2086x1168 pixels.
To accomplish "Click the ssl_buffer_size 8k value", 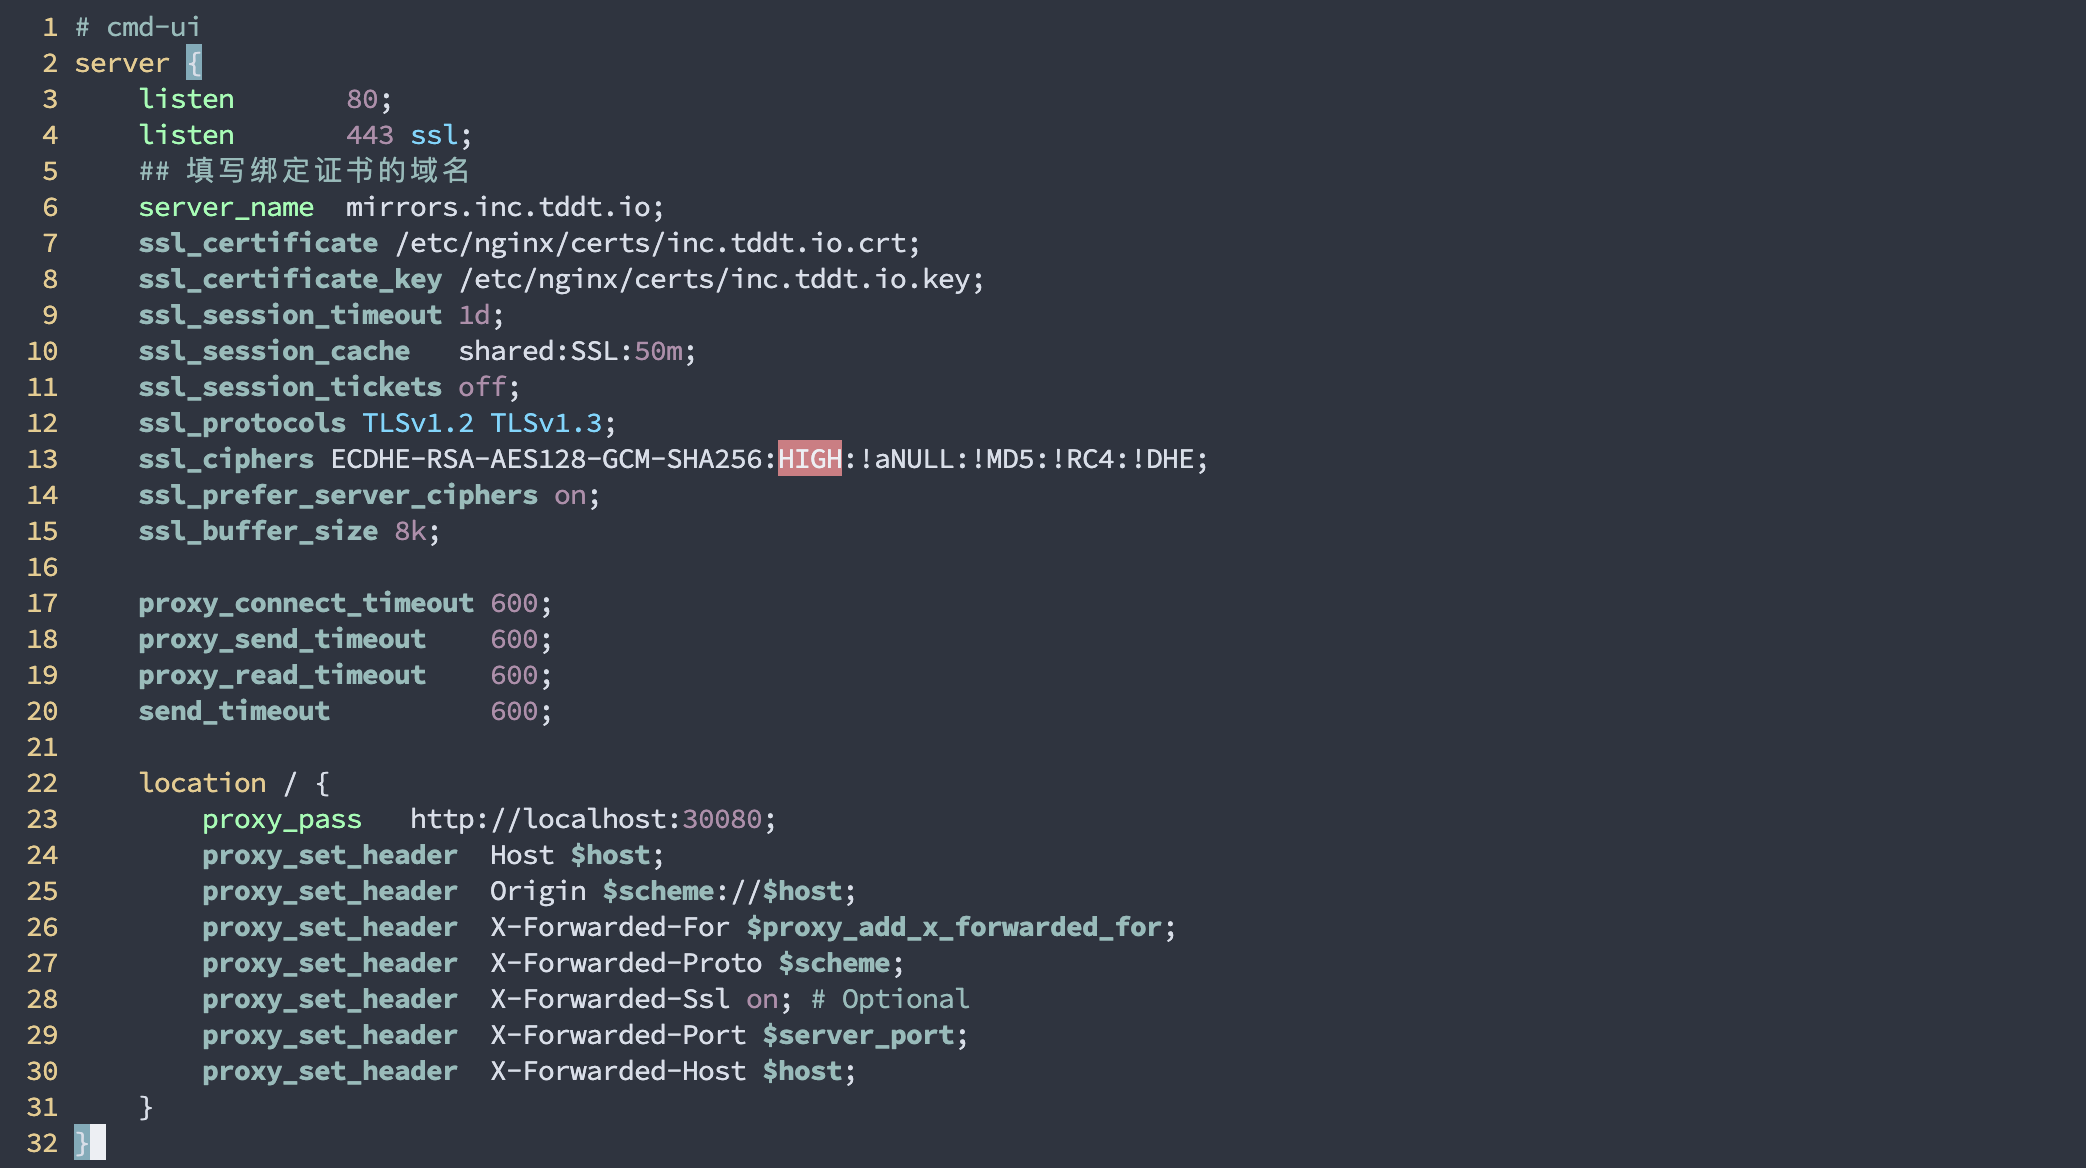I will click(x=410, y=531).
